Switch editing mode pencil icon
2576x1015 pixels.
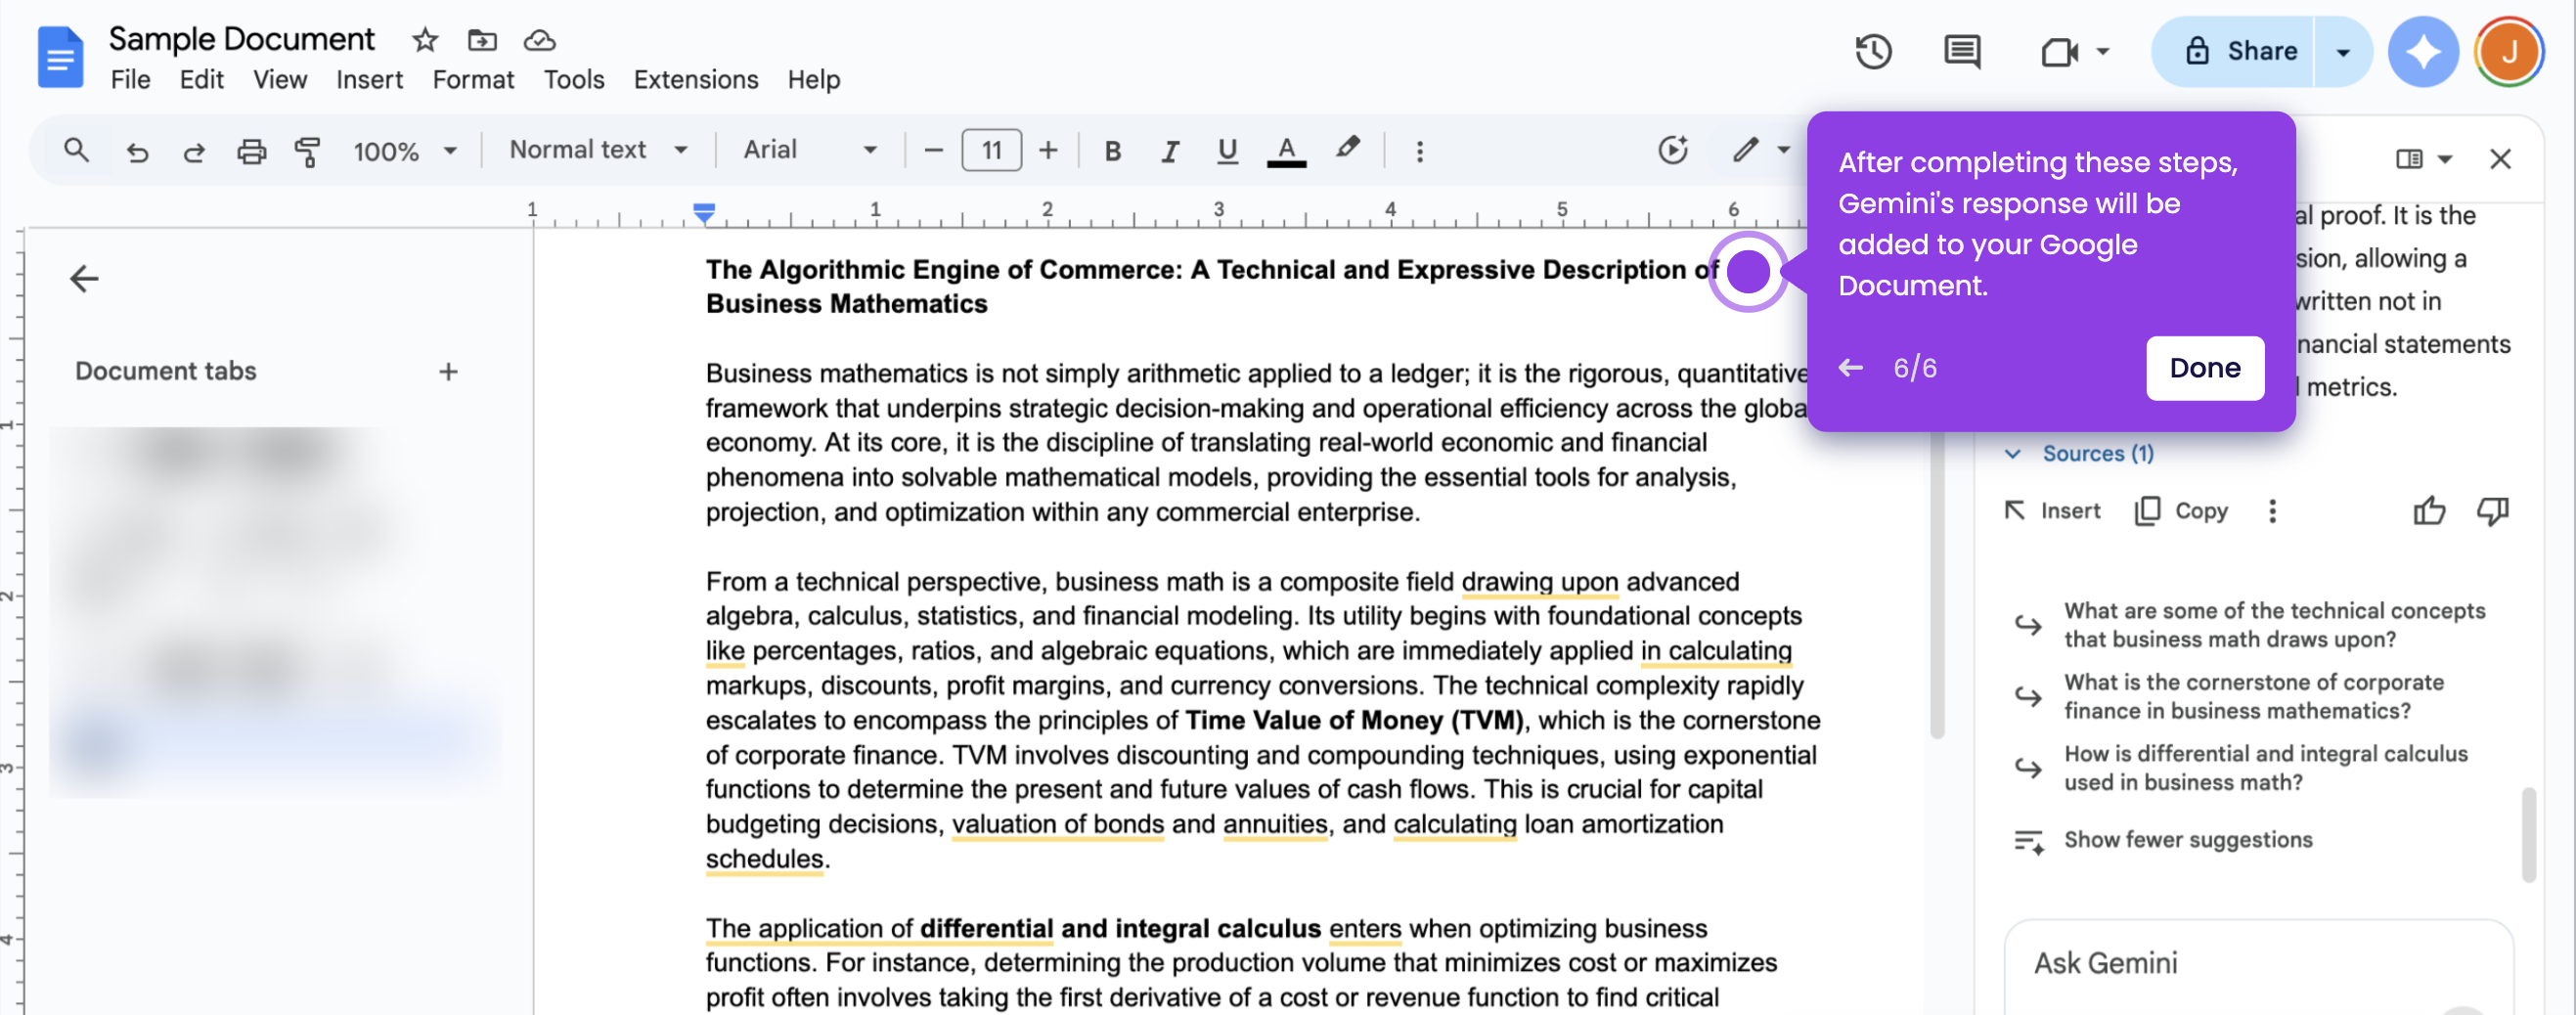coord(1745,150)
